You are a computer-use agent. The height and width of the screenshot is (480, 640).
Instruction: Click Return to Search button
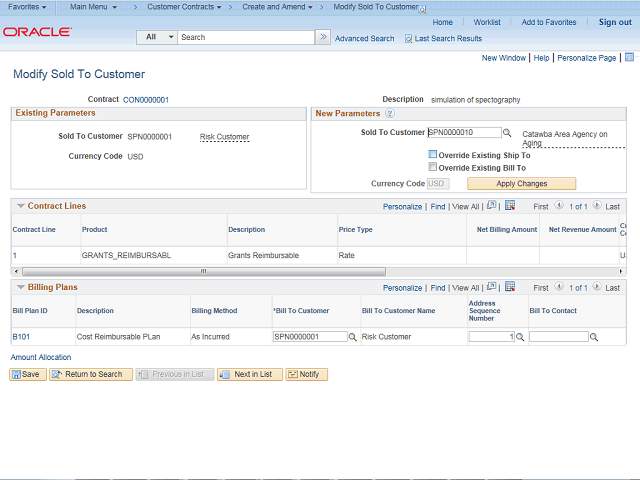[91, 374]
